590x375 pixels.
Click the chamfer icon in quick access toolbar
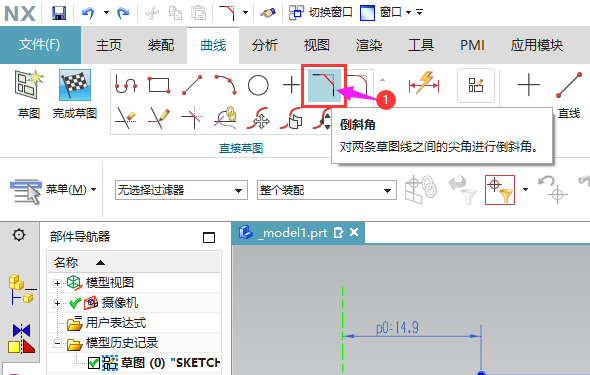click(x=227, y=13)
